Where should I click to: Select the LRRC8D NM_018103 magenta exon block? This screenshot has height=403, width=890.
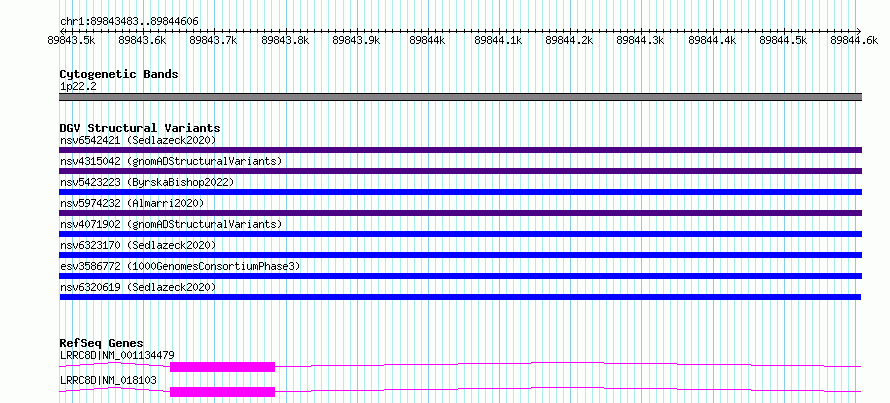click(222, 392)
